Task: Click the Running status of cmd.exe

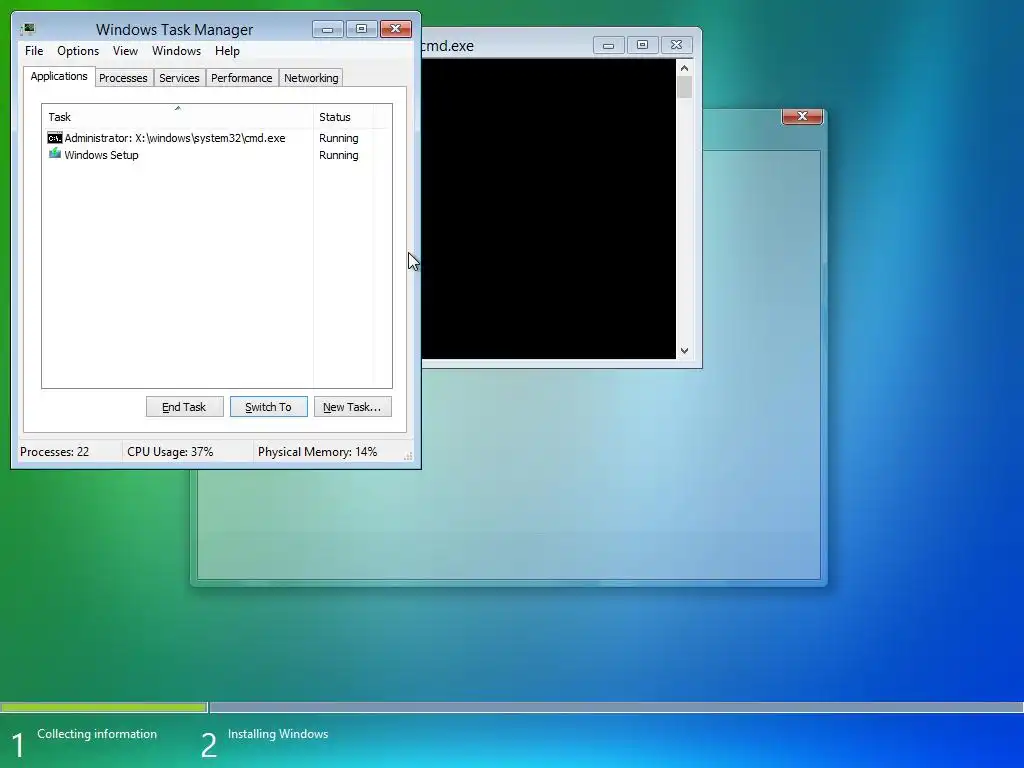Action: (338, 138)
